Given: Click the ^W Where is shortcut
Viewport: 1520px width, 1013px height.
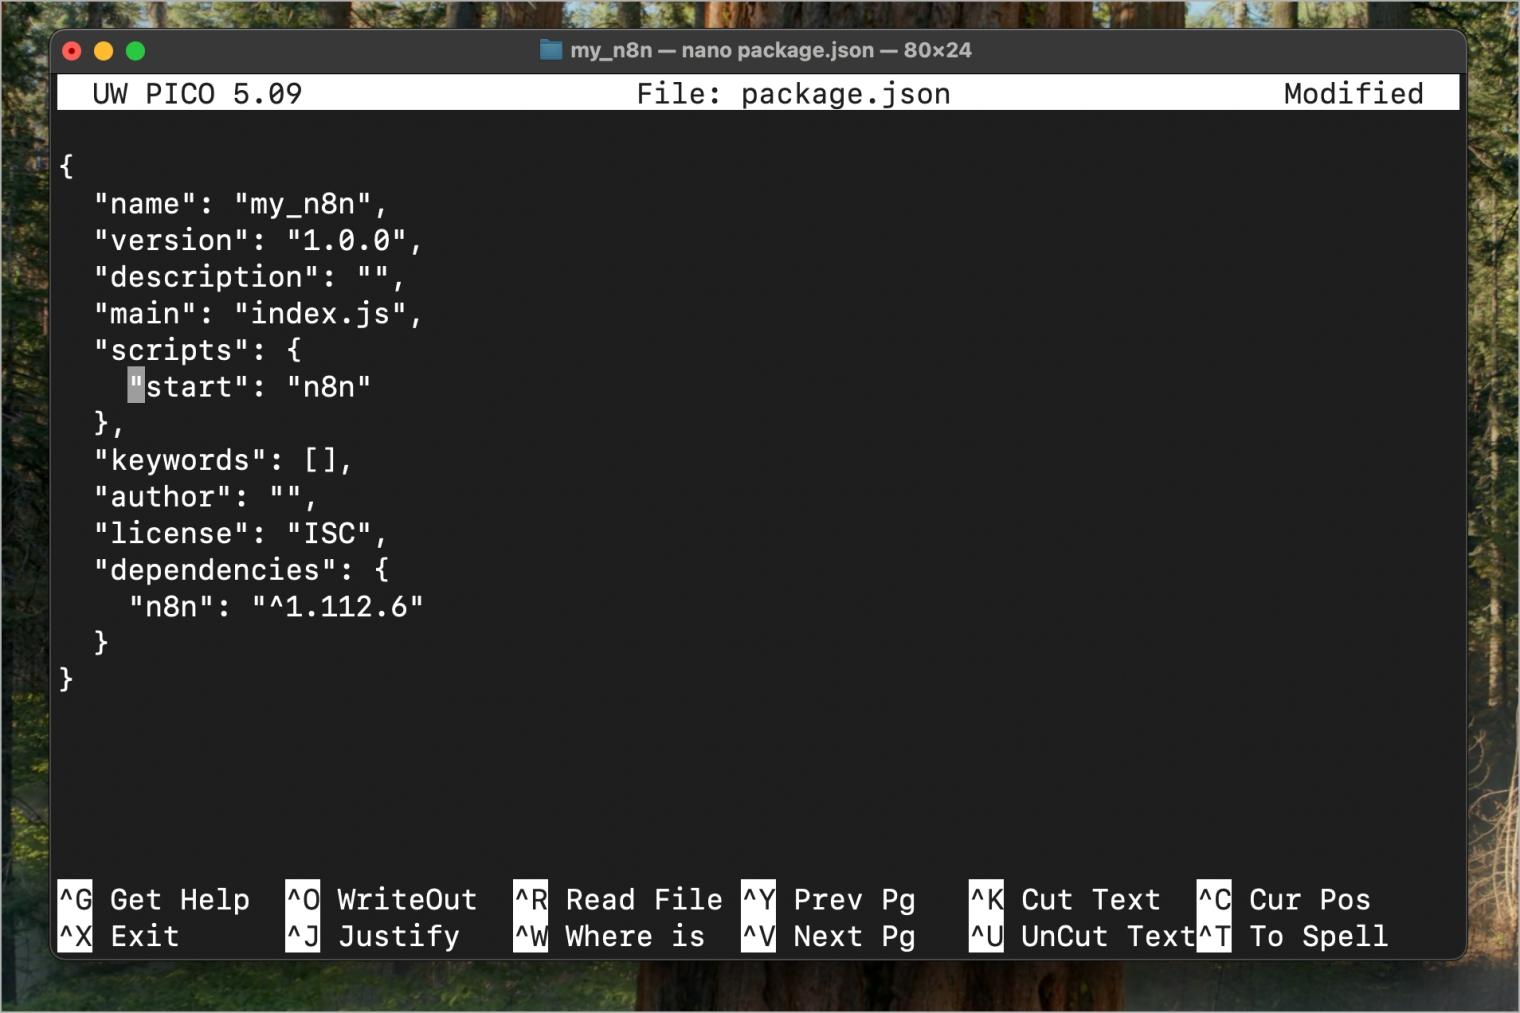Looking at the screenshot, I should pos(608,936).
